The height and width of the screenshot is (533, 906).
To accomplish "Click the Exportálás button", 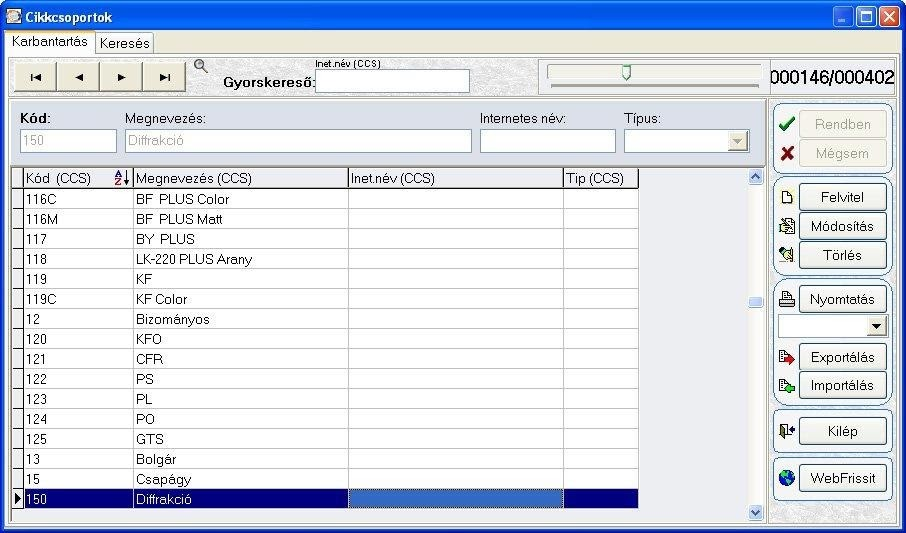I will 842,357.
